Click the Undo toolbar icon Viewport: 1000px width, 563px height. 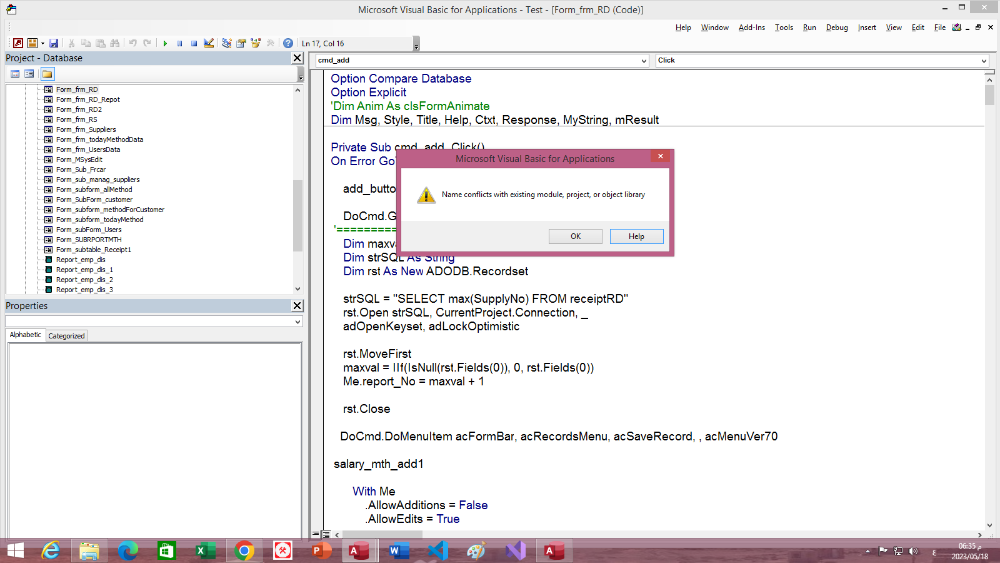click(x=133, y=43)
